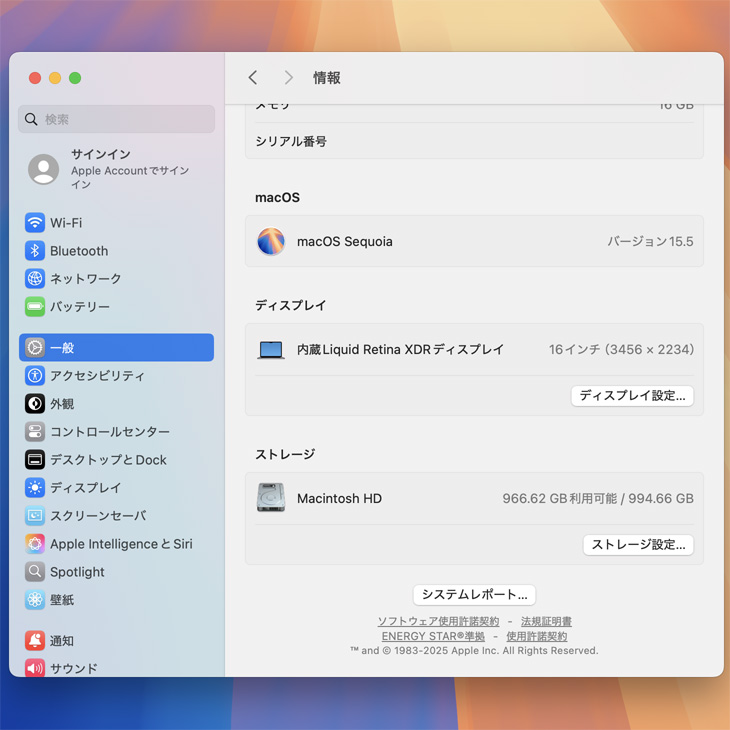Select デスクトップとDock label in sidebar
Image resolution: width=730 pixels, height=730 pixels.
[x=108, y=460]
